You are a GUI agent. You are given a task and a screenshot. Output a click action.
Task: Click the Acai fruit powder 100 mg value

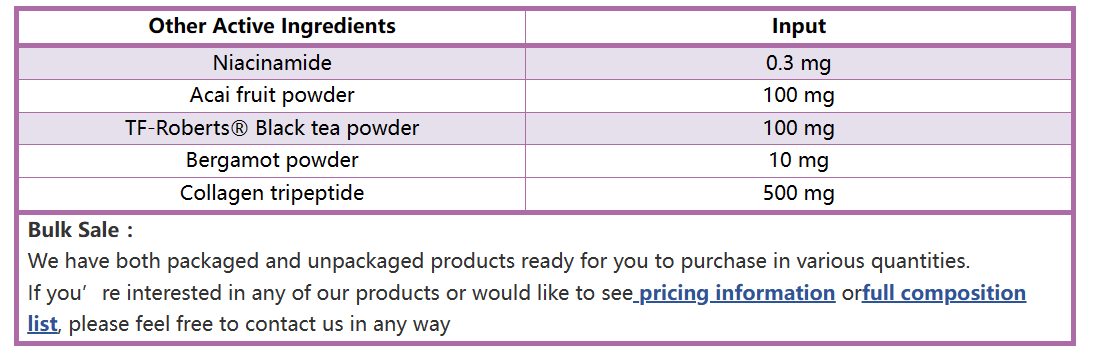click(798, 96)
